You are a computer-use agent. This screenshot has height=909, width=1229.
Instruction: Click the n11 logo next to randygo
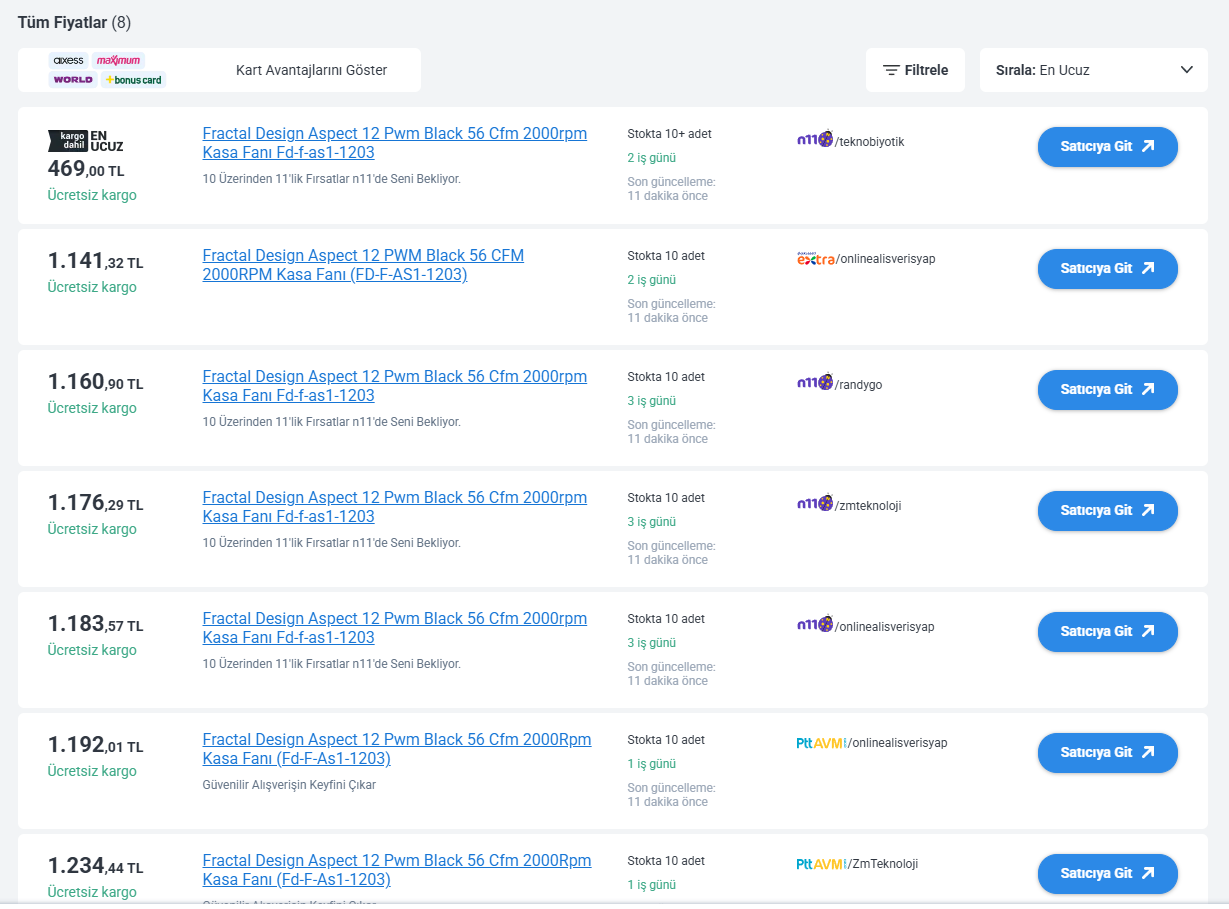814,383
